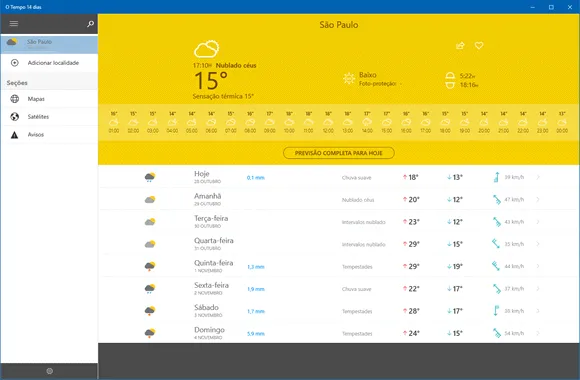
Task: Click the Sábado storm icon
Action: pos(150,311)
